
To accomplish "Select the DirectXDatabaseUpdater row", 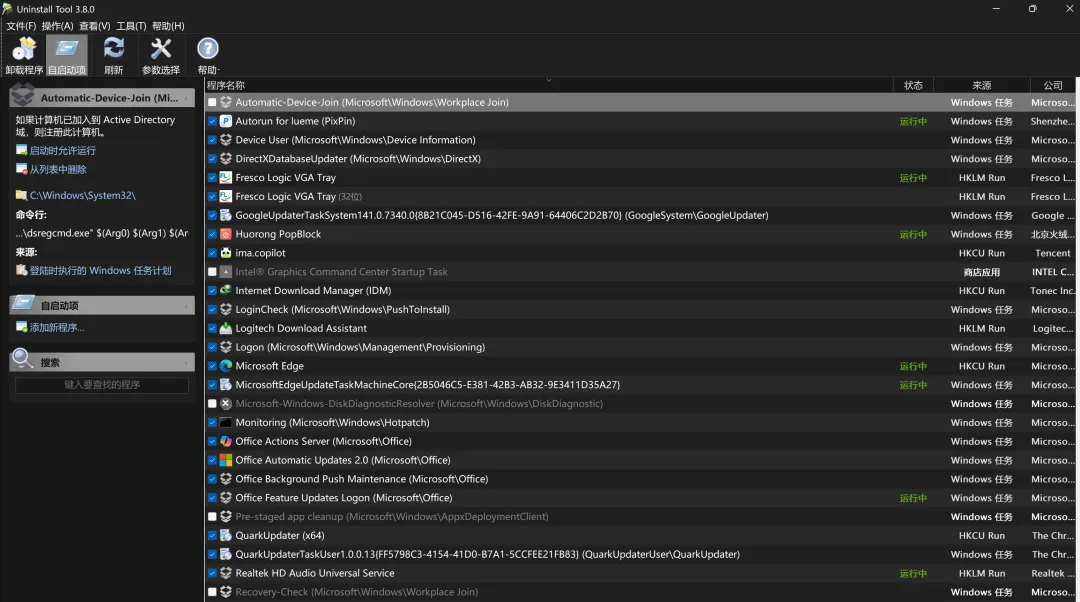I will tap(641, 158).
